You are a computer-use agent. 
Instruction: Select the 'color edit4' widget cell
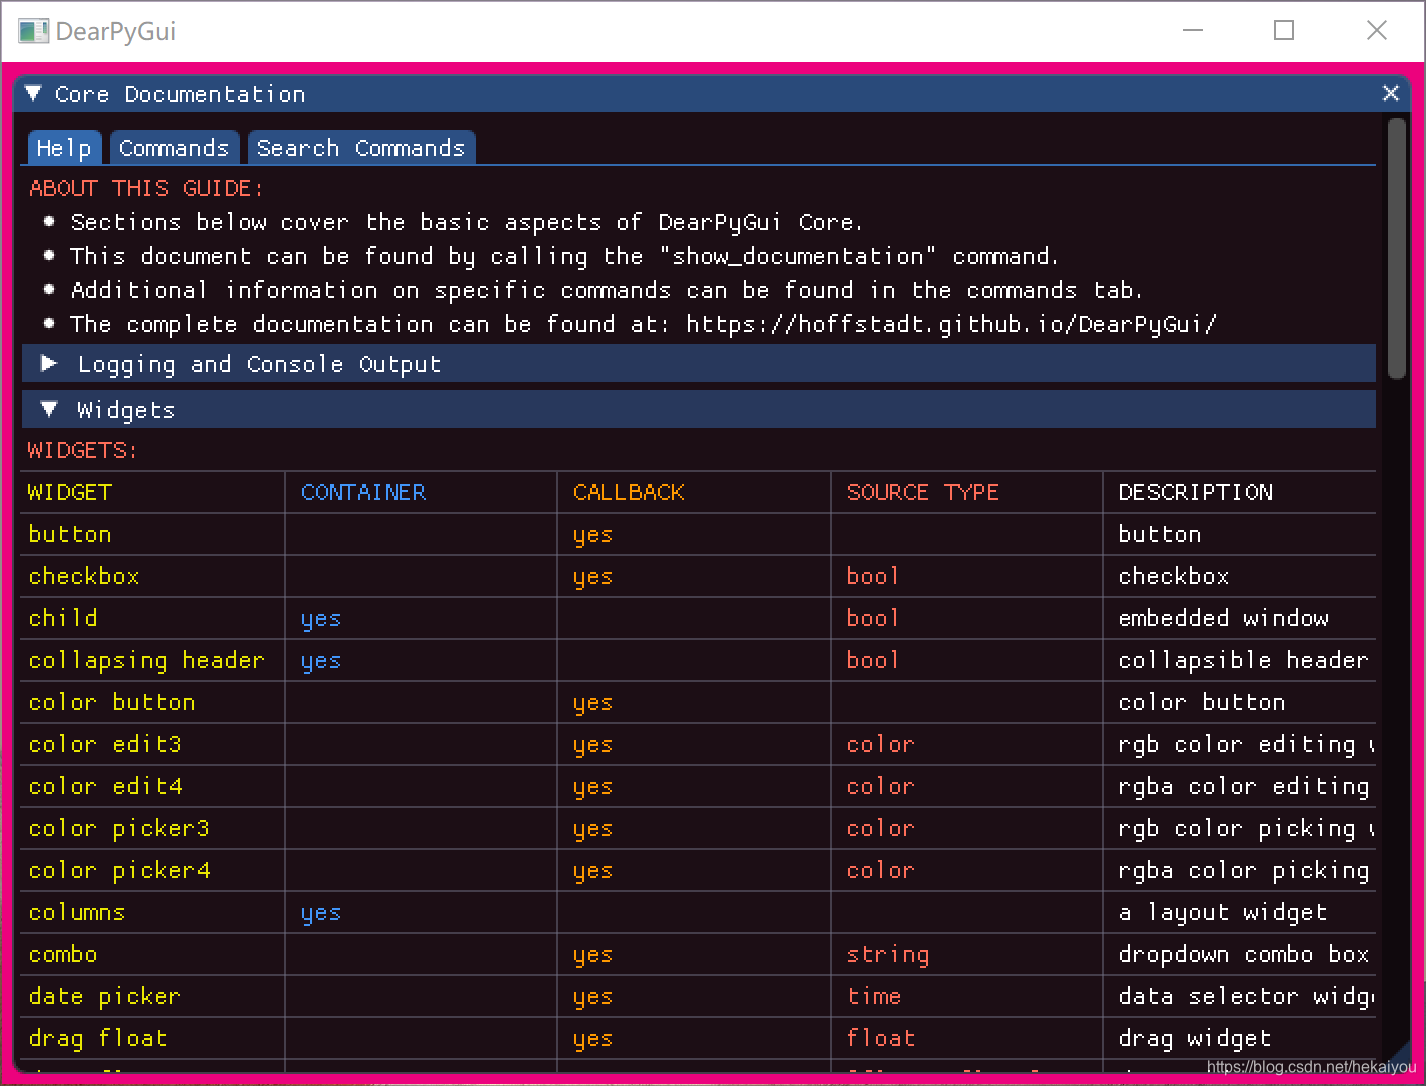[105, 786]
